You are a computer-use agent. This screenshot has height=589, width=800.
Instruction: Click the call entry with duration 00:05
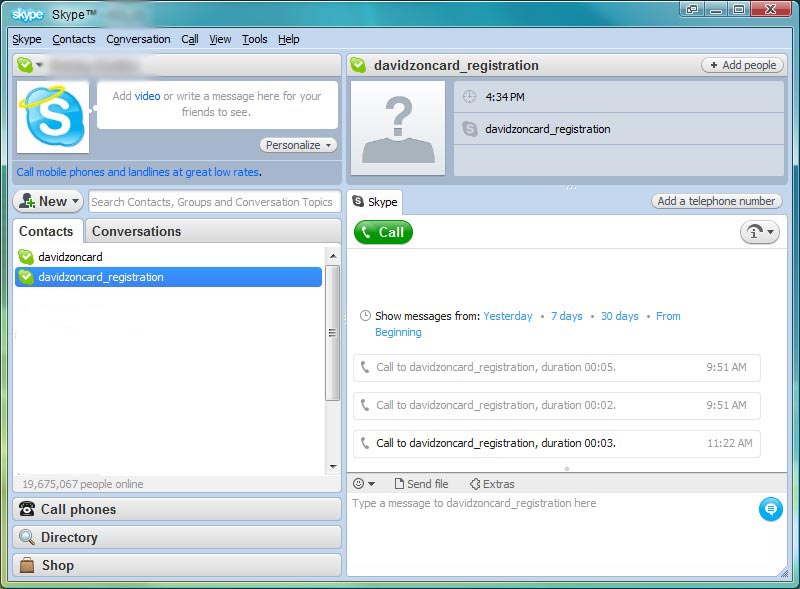[557, 367]
